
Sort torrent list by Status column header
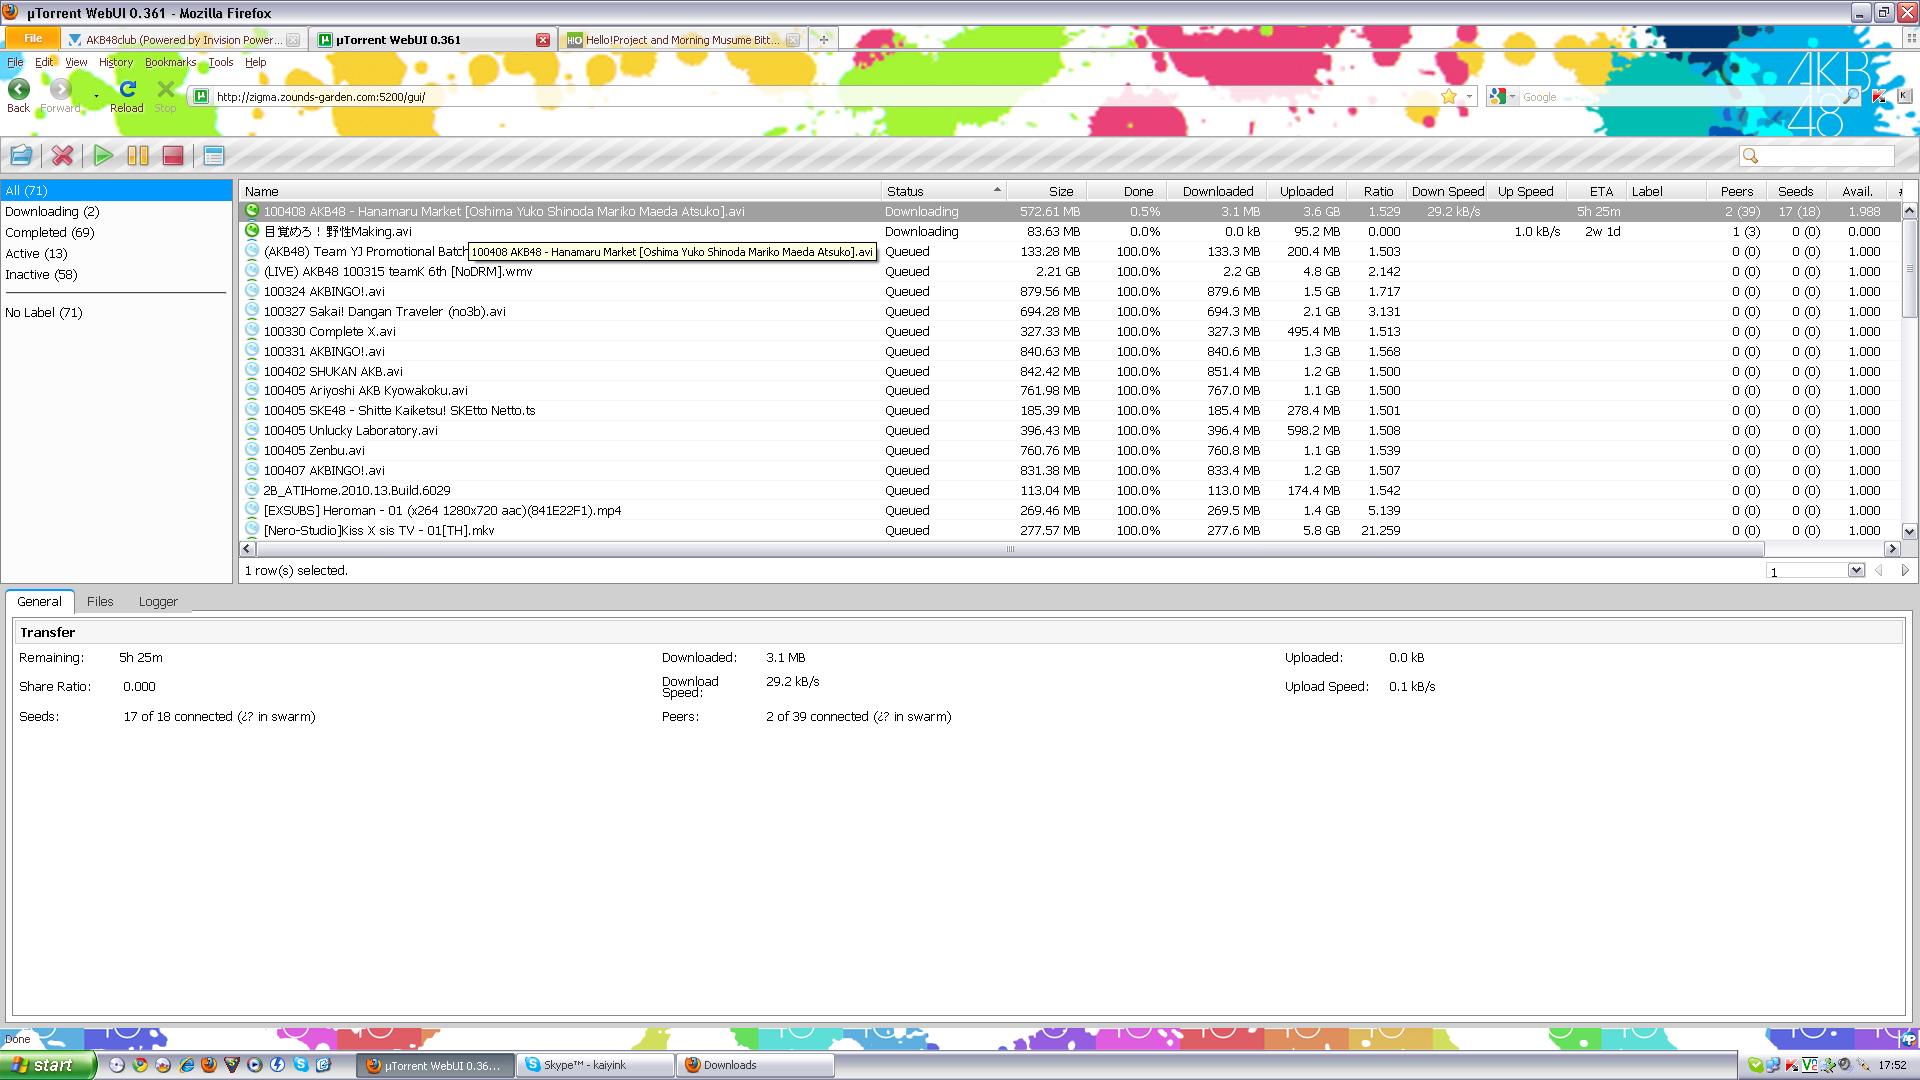pos(905,191)
